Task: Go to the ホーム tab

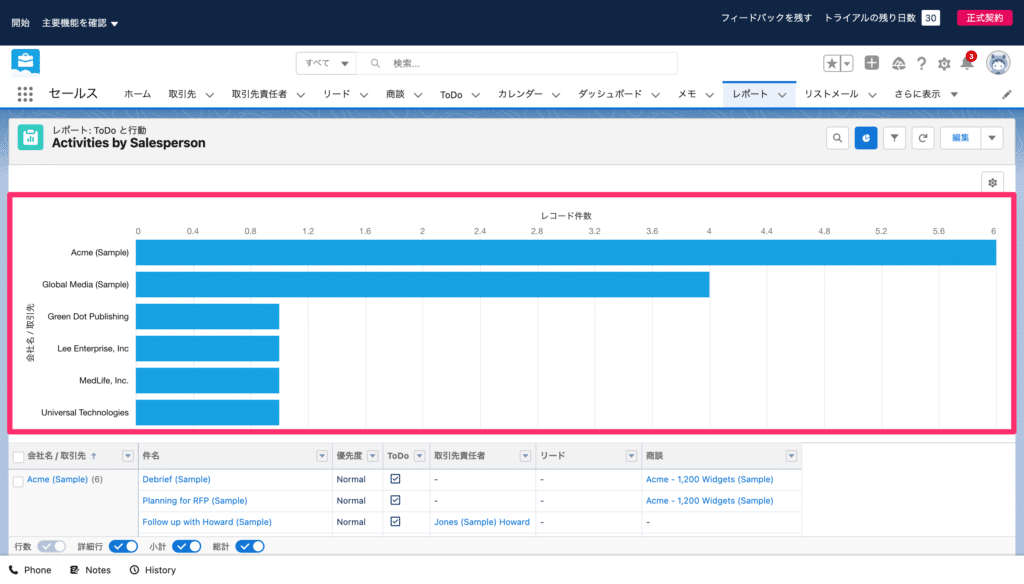Action: click(x=137, y=94)
